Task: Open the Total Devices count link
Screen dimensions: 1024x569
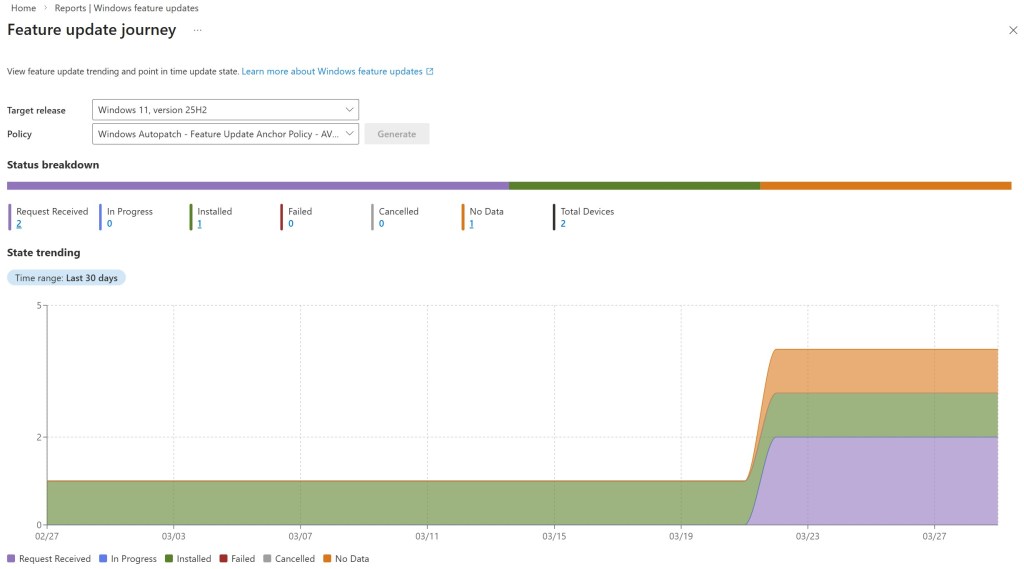Action: point(563,224)
